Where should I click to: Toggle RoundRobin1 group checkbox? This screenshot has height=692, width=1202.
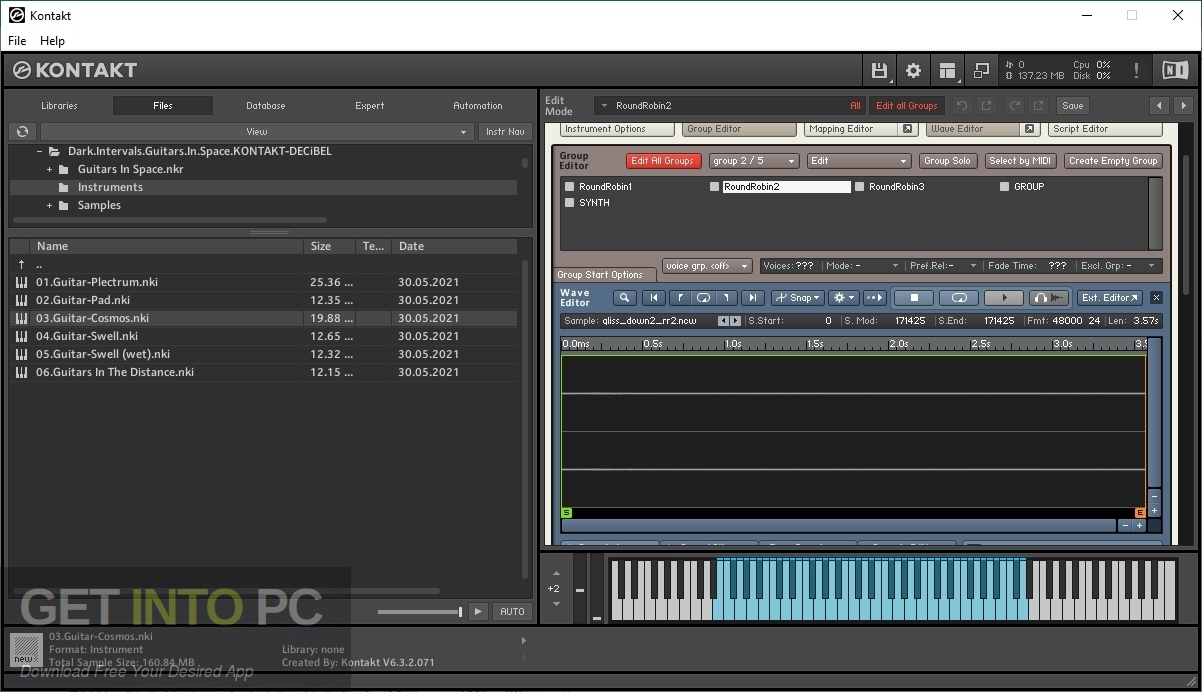[569, 186]
